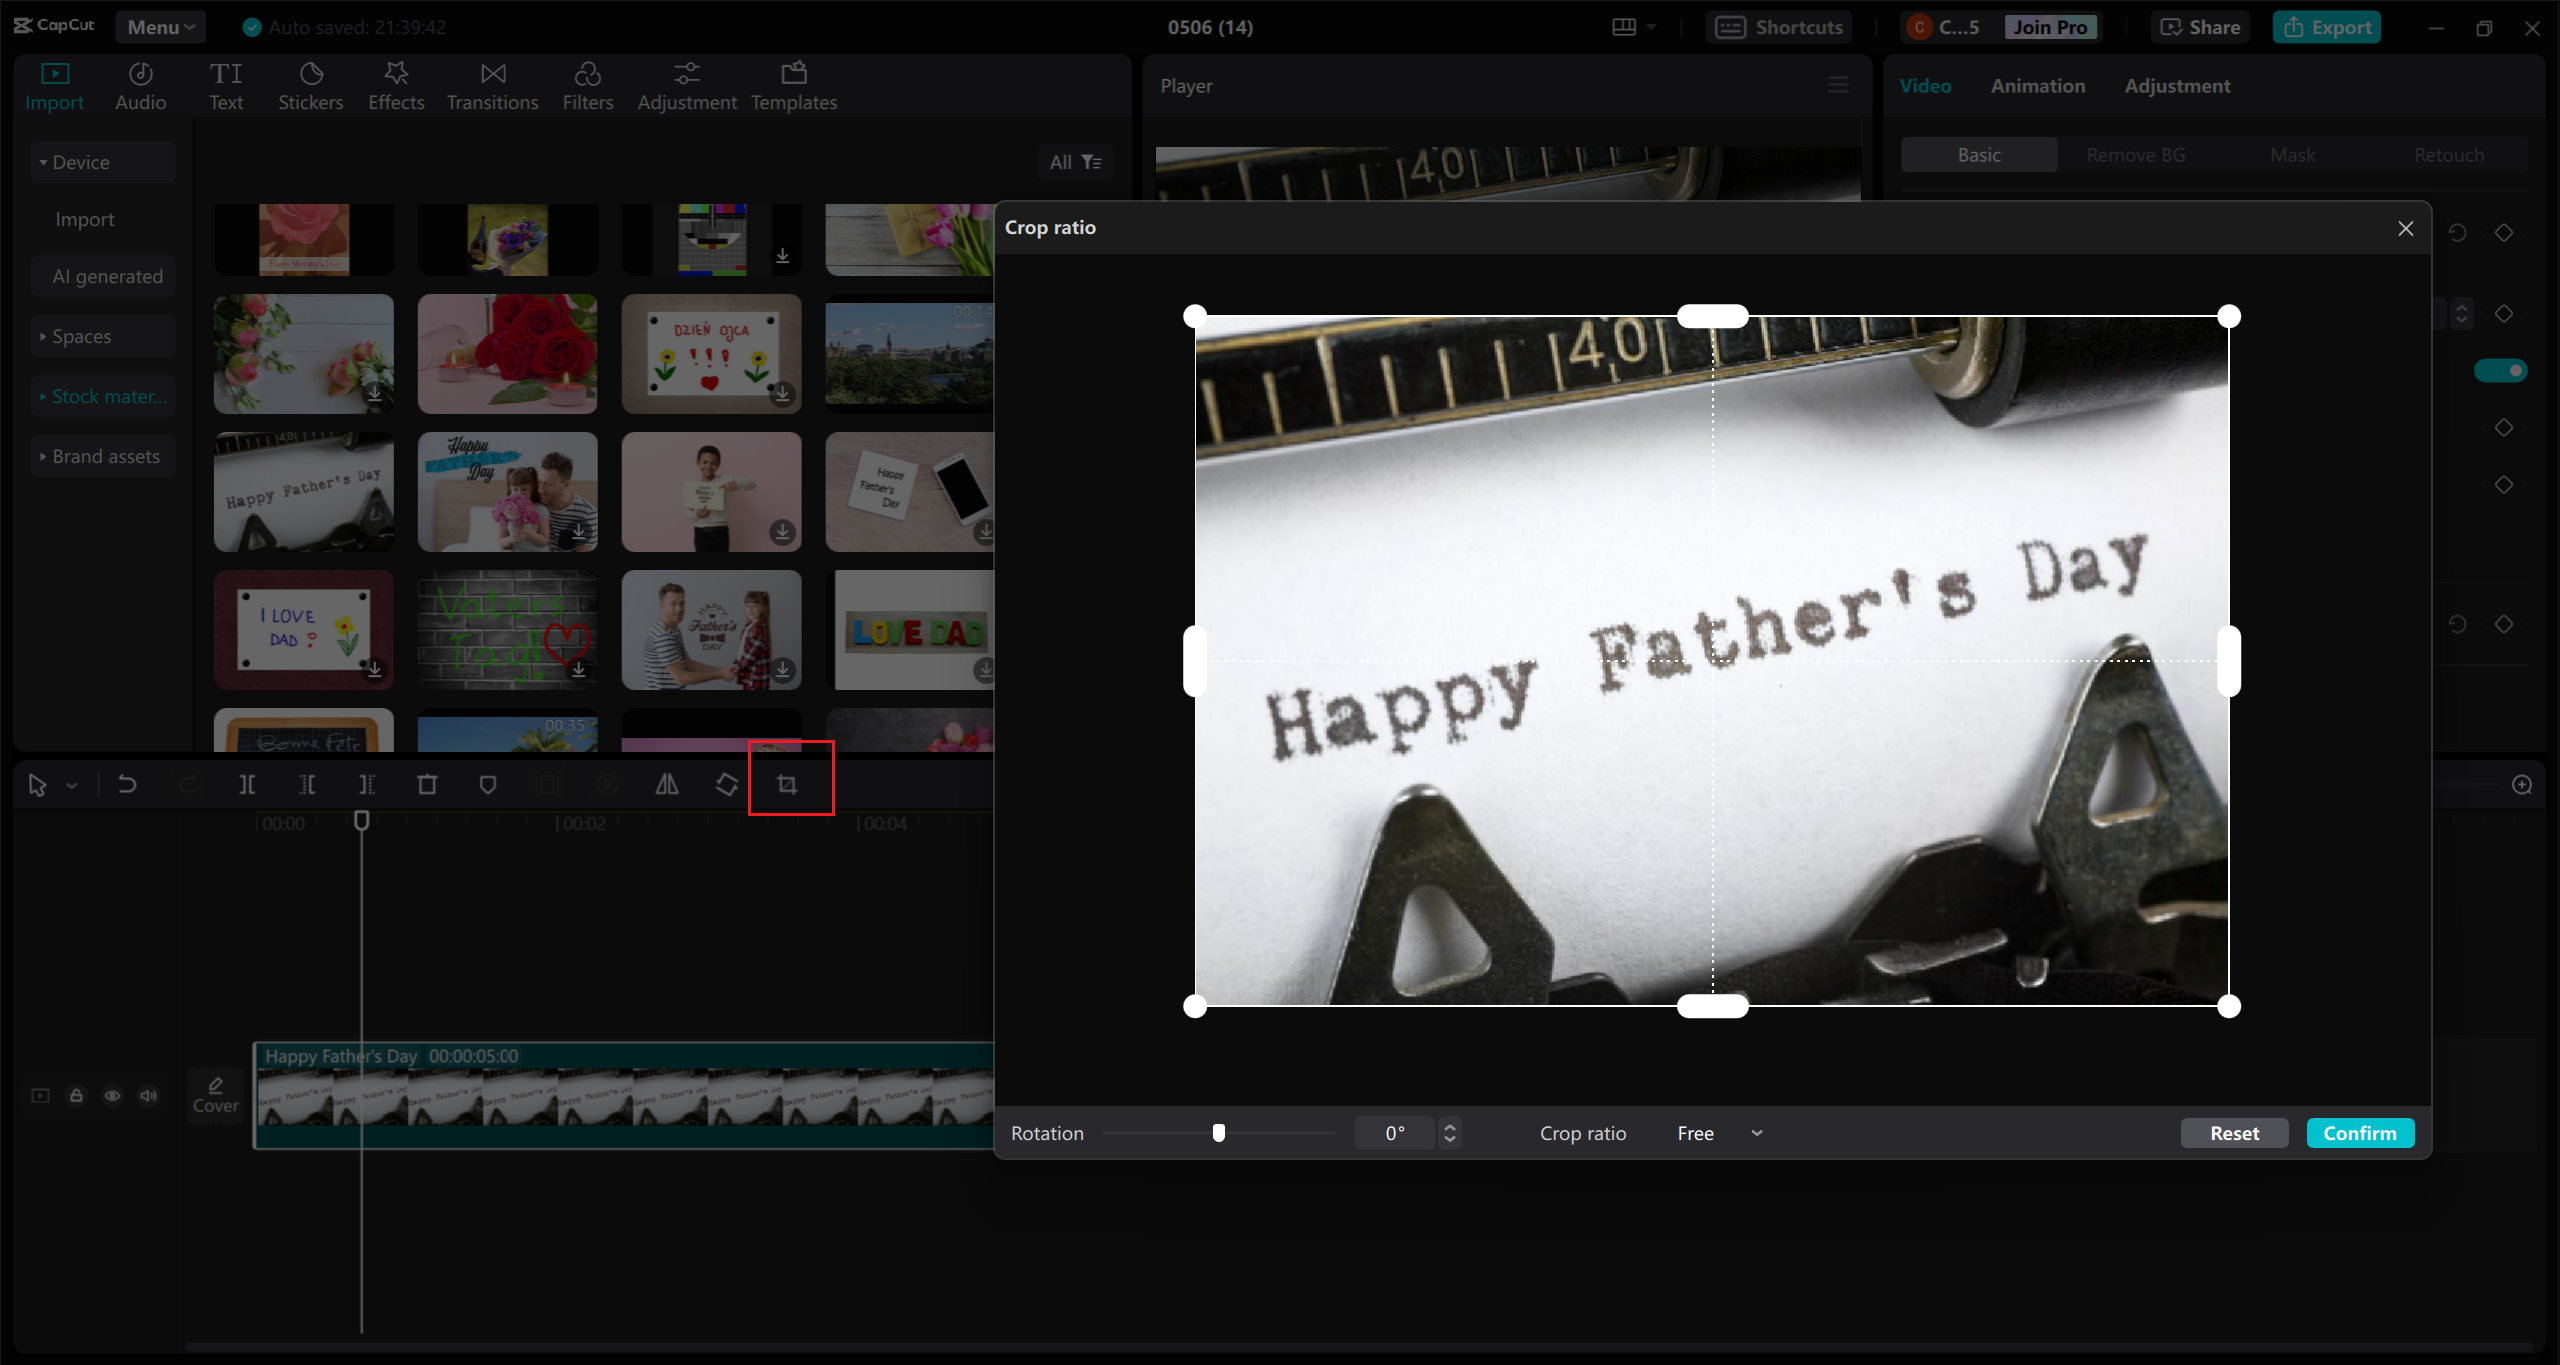The height and width of the screenshot is (1365, 2560).
Task: Select the Transitions tab in top menu
Action: 491,85
